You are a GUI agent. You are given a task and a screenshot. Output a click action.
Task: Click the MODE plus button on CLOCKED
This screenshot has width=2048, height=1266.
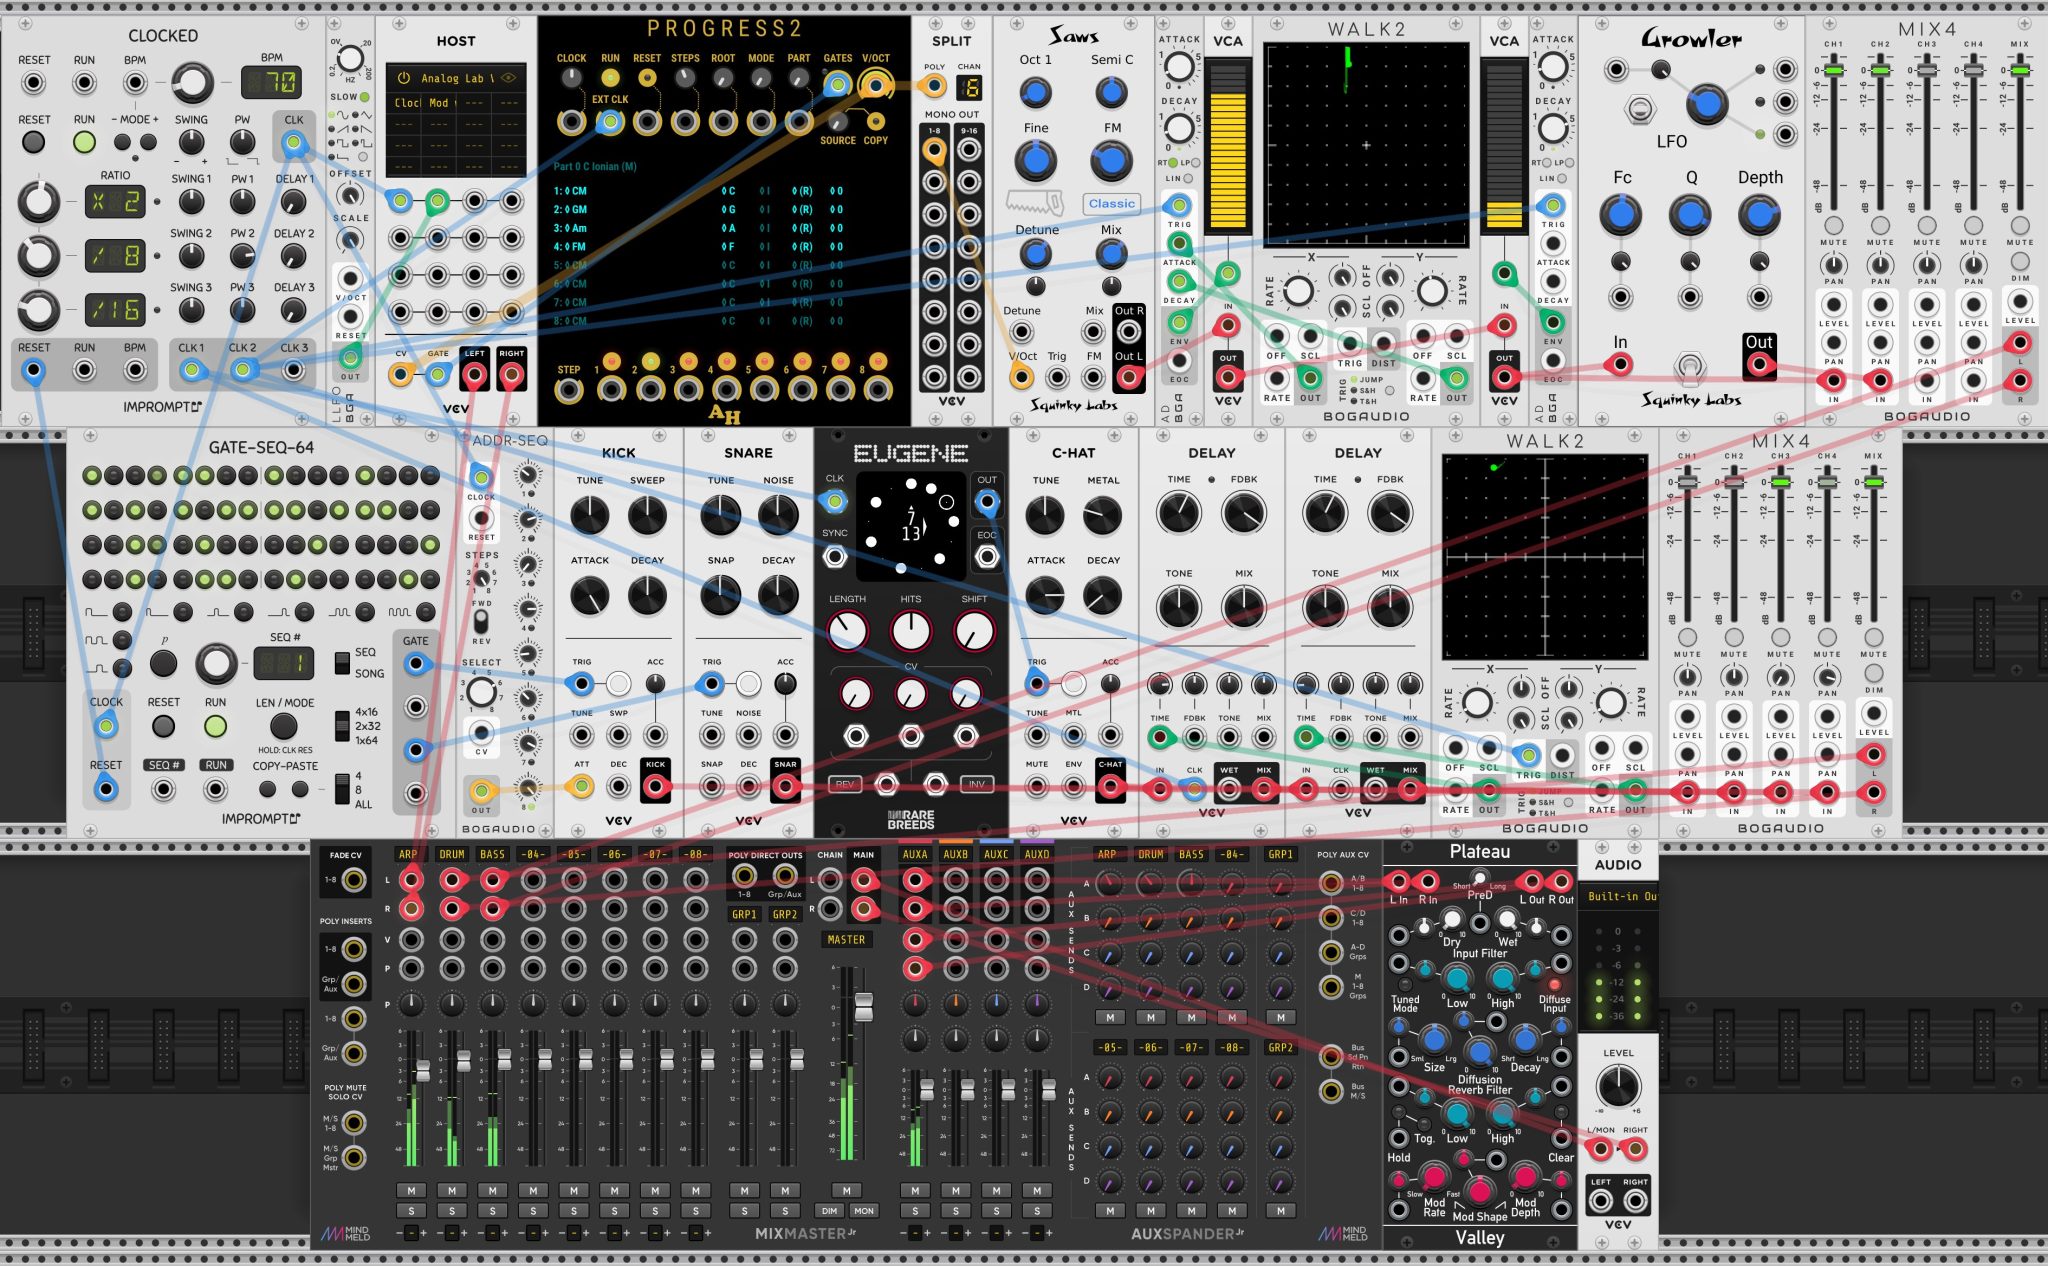147,141
